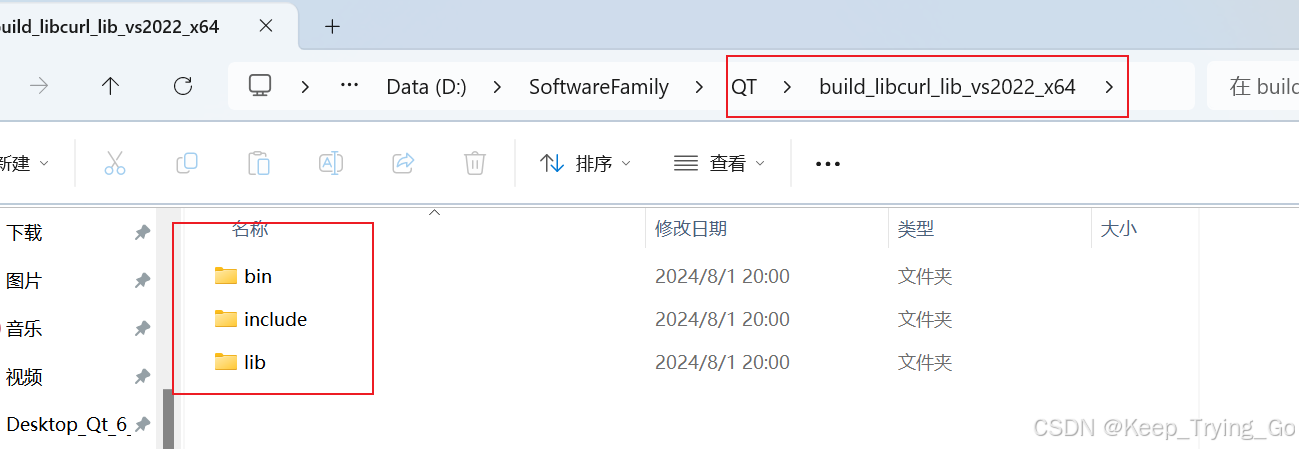
Task: Sort by 修改日期 column header
Action: pos(691,229)
